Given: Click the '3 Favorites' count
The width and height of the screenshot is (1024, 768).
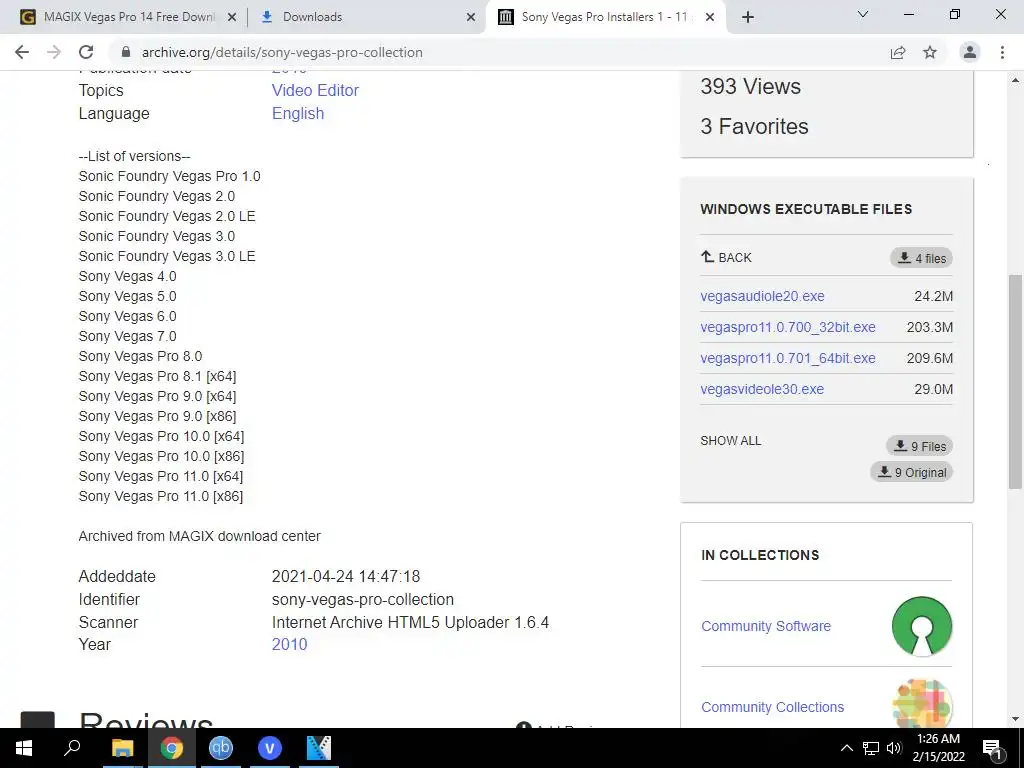Looking at the screenshot, I should point(754,126).
